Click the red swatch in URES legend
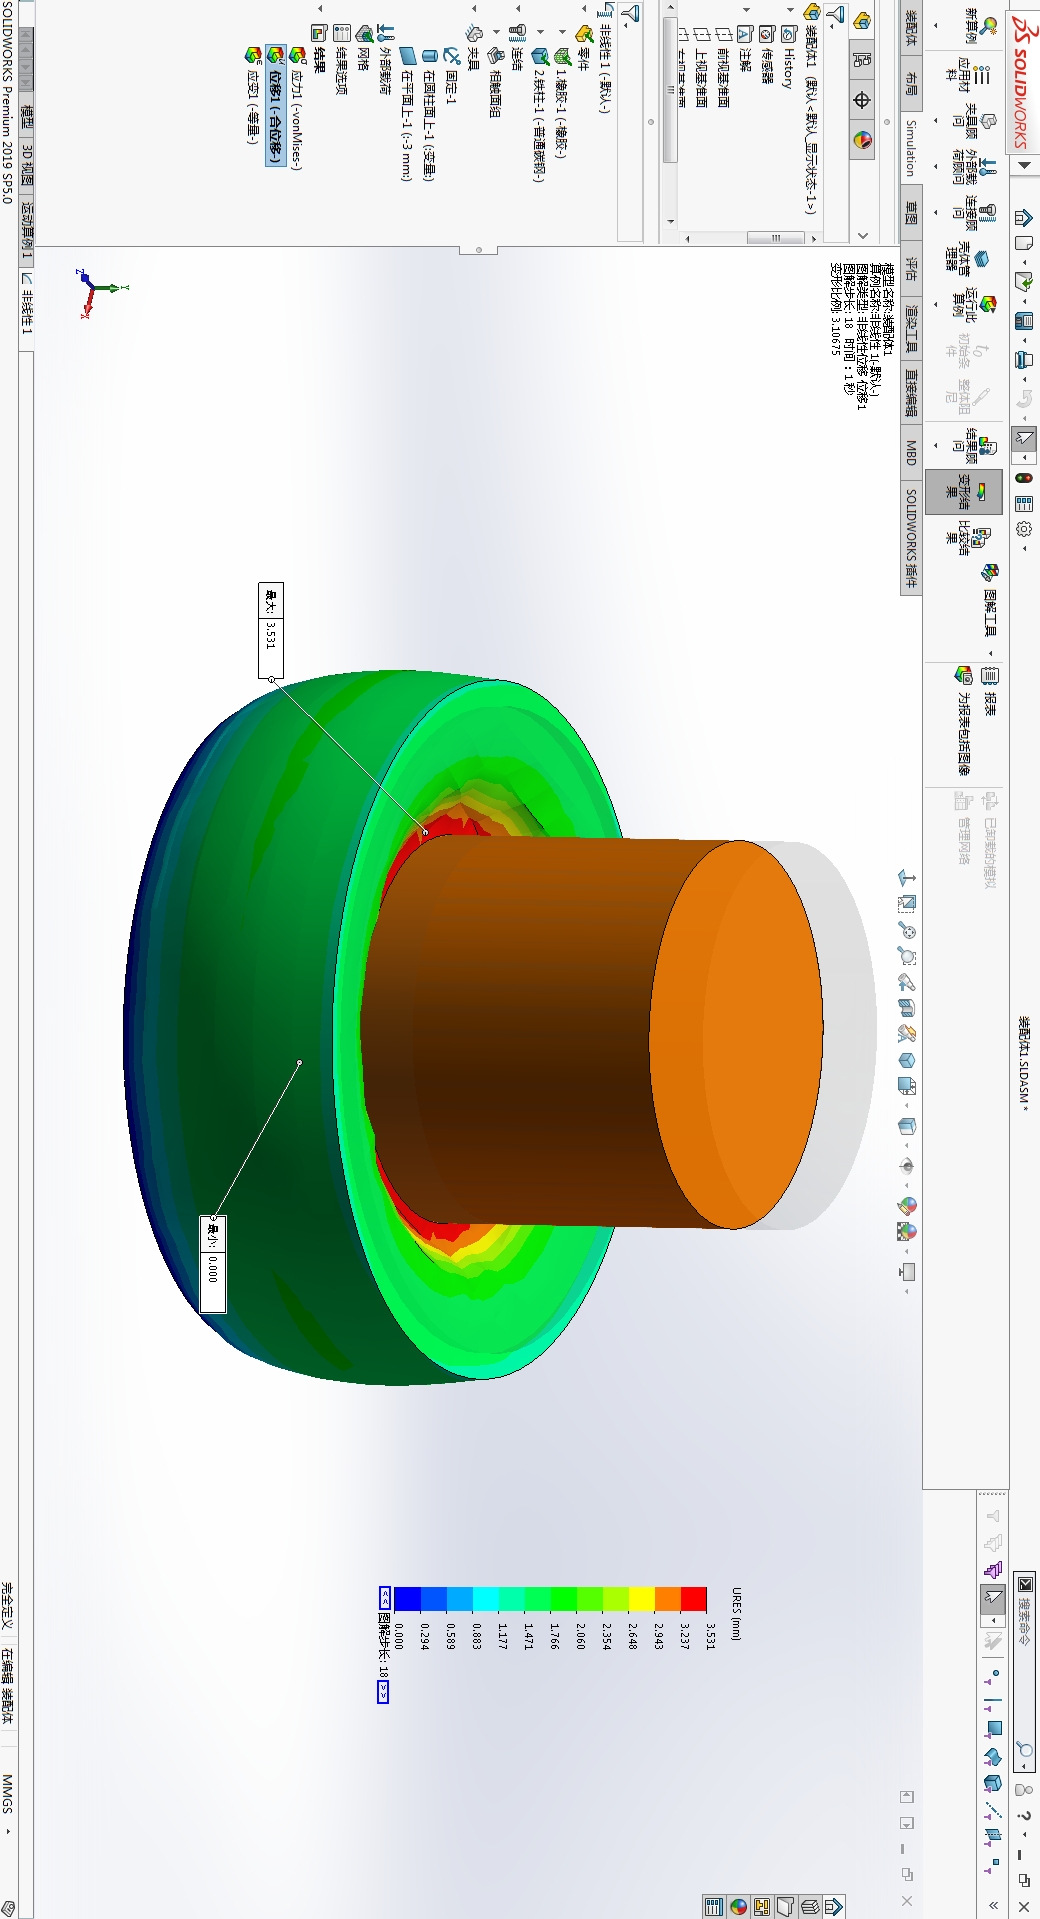Screen dimensions: 1040x1919 [693, 1598]
